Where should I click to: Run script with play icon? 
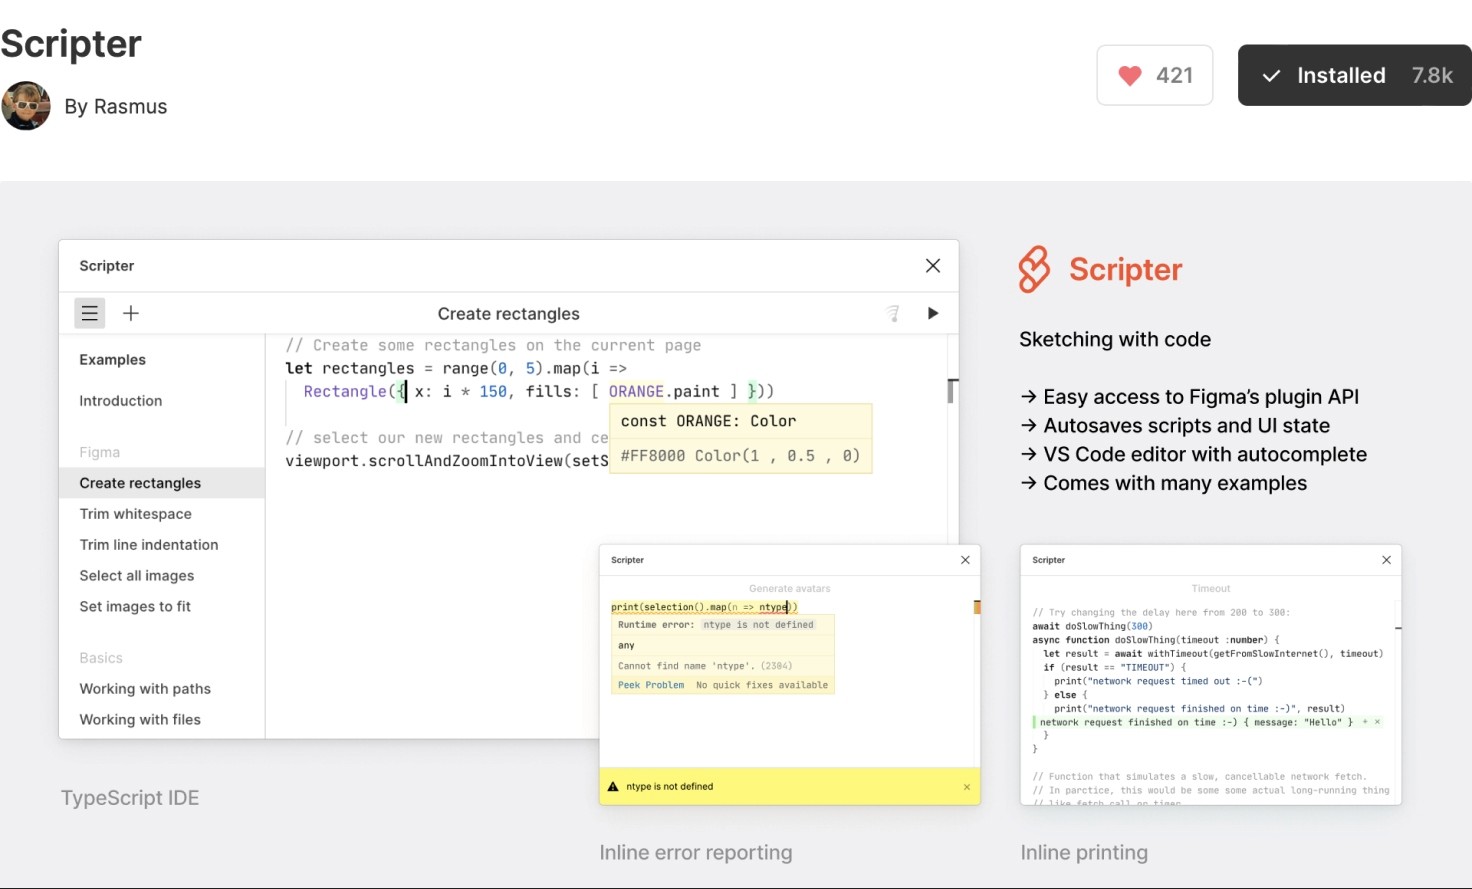[x=933, y=313]
